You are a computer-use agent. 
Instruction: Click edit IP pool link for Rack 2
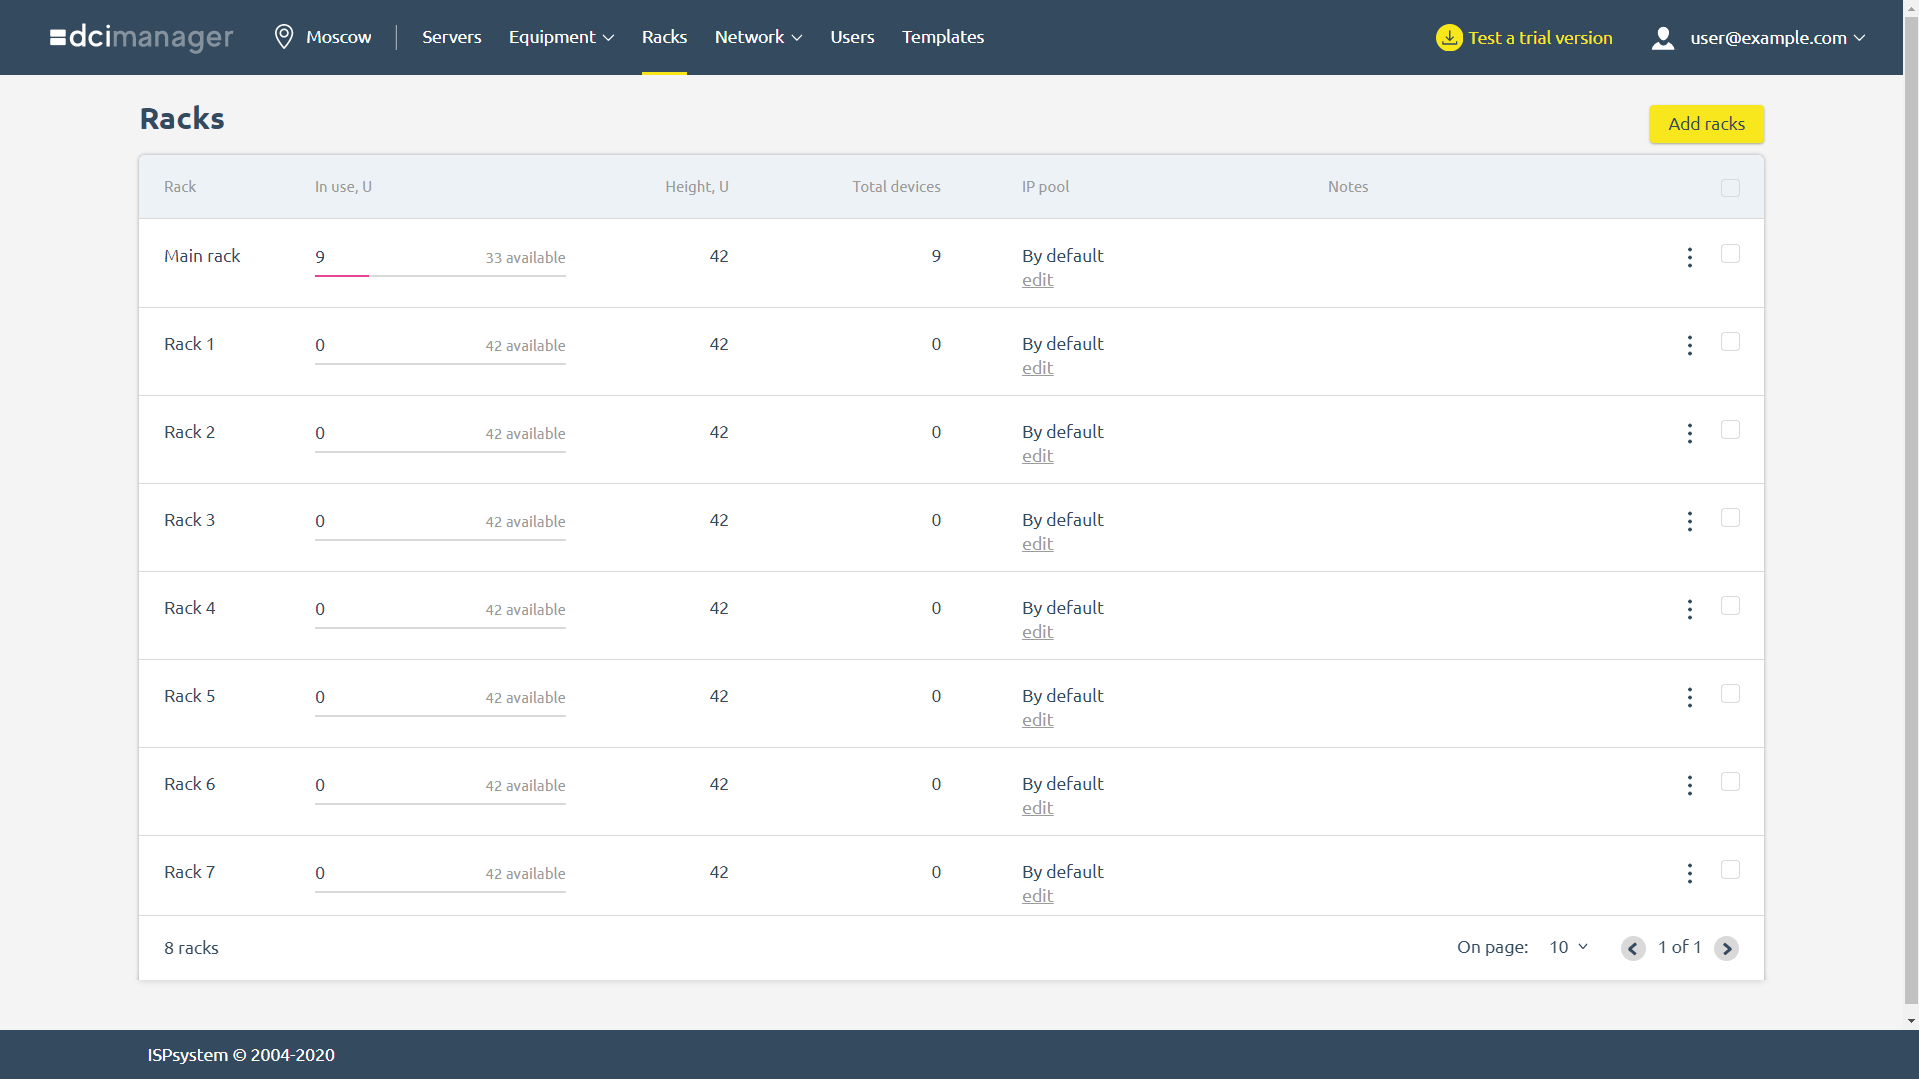click(x=1037, y=456)
